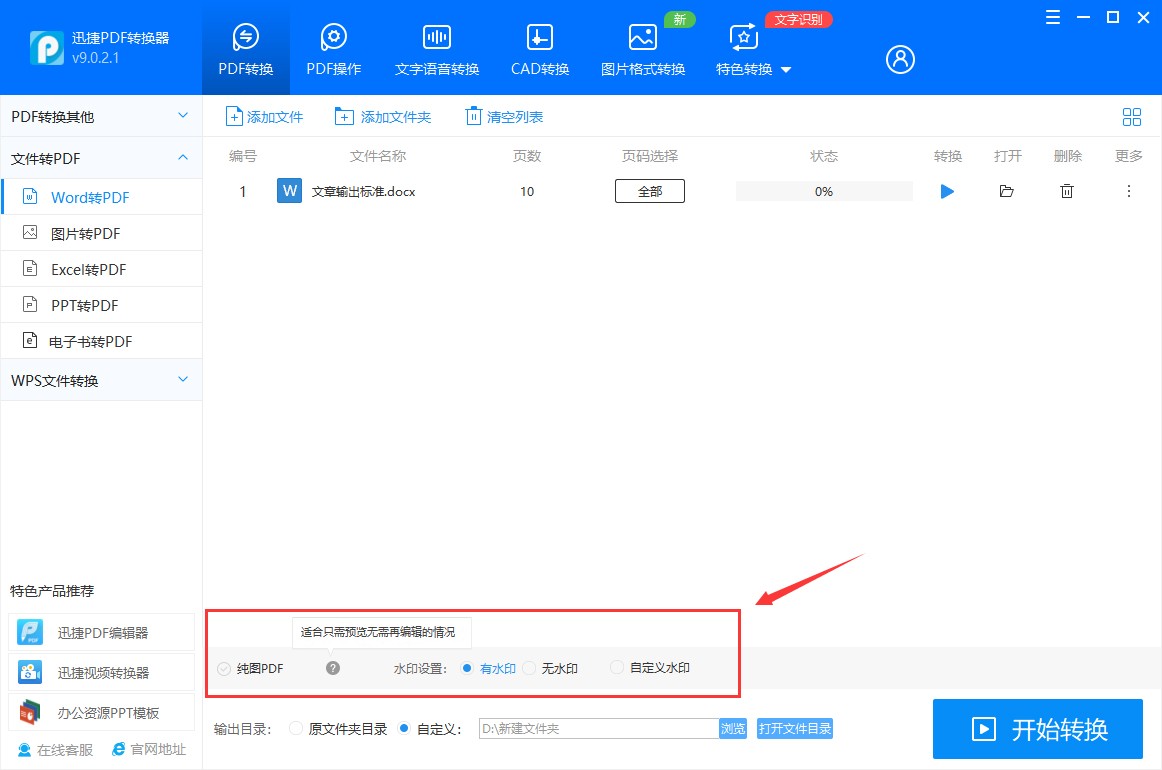Select Word转PDF in the sidebar
This screenshot has height=770, width=1162.
(101, 197)
